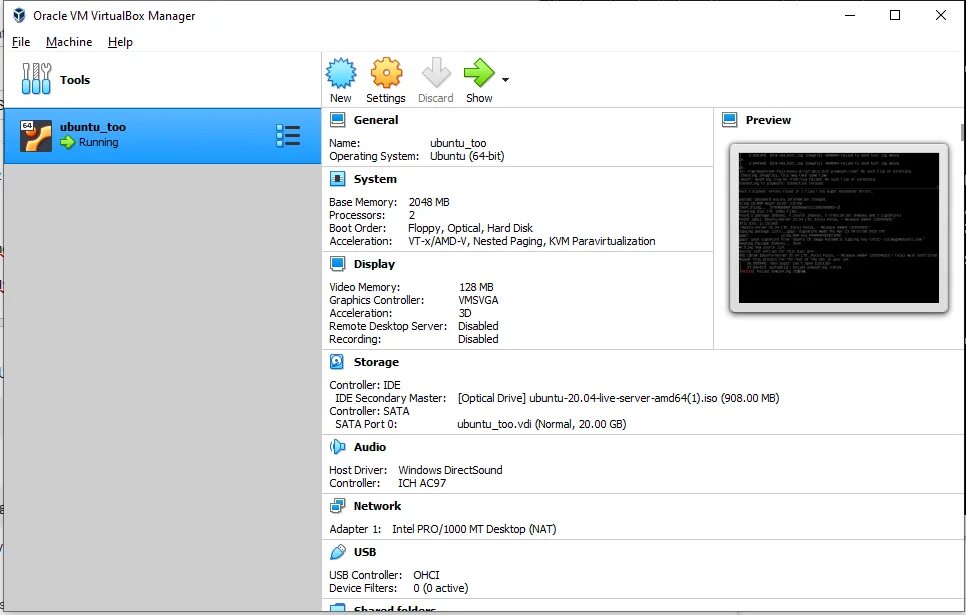The width and height of the screenshot is (966, 615).
Task: Open the USB section heading
Action: tap(365, 552)
